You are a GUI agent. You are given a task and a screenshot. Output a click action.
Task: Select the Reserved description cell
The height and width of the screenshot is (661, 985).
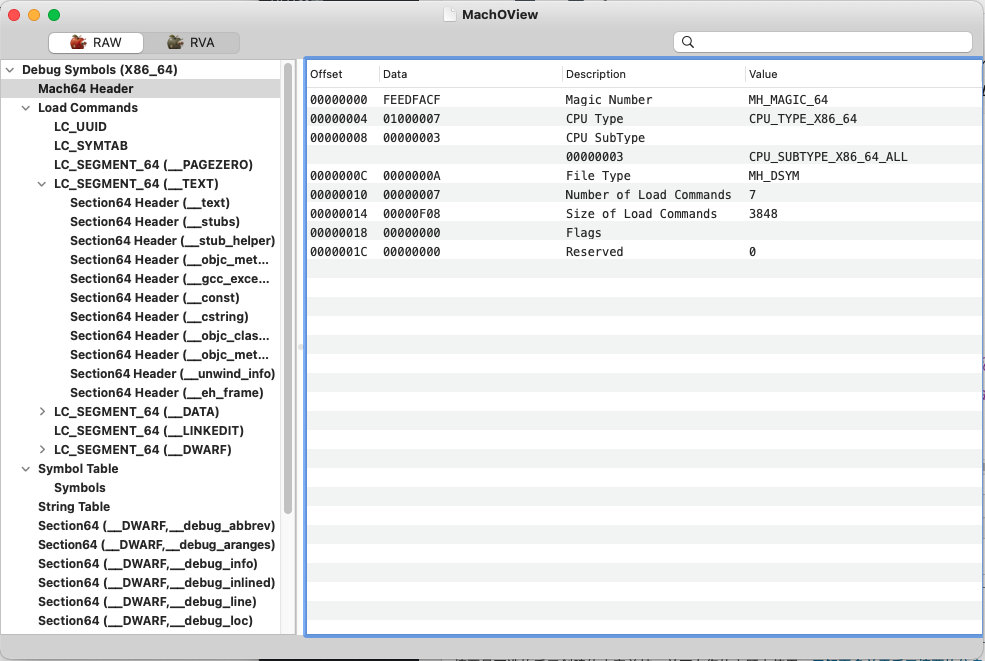pos(594,252)
